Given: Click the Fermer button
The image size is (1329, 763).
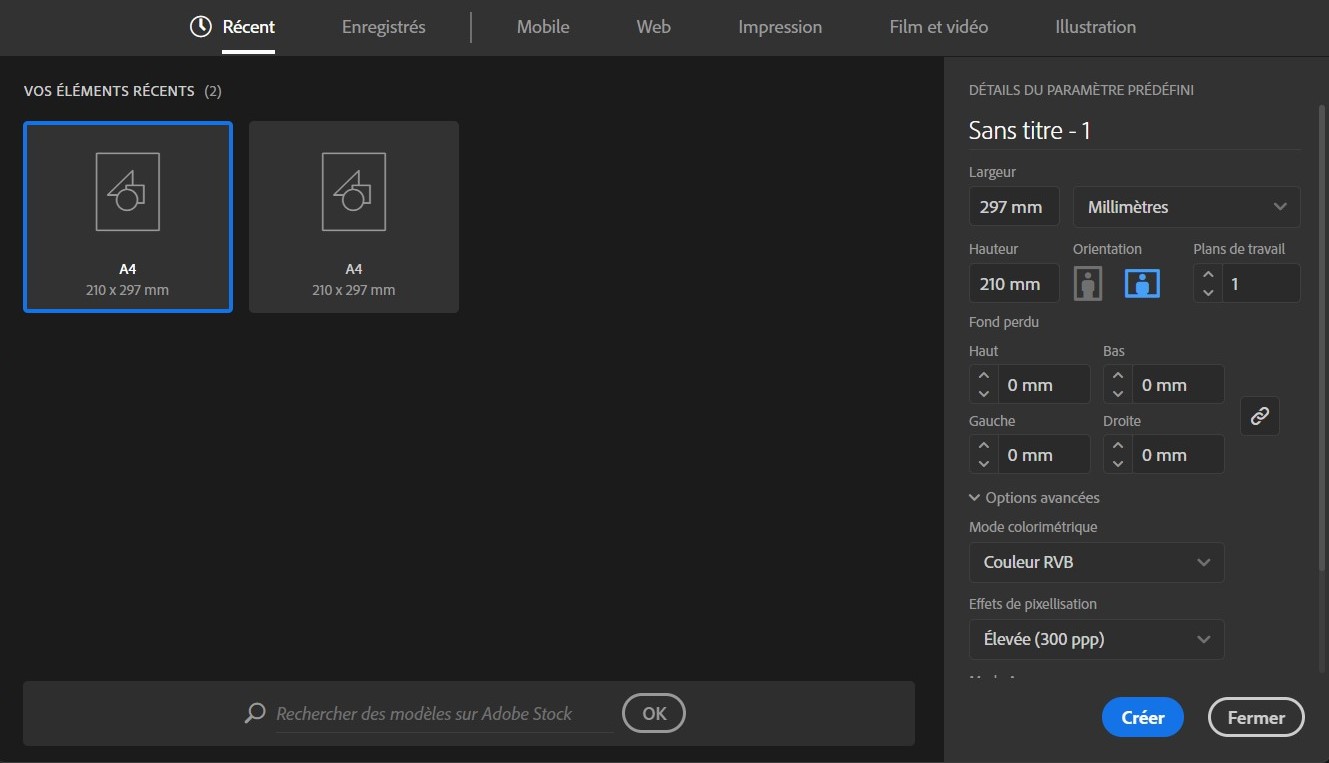Looking at the screenshot, I should click(x=1256, y=717).
